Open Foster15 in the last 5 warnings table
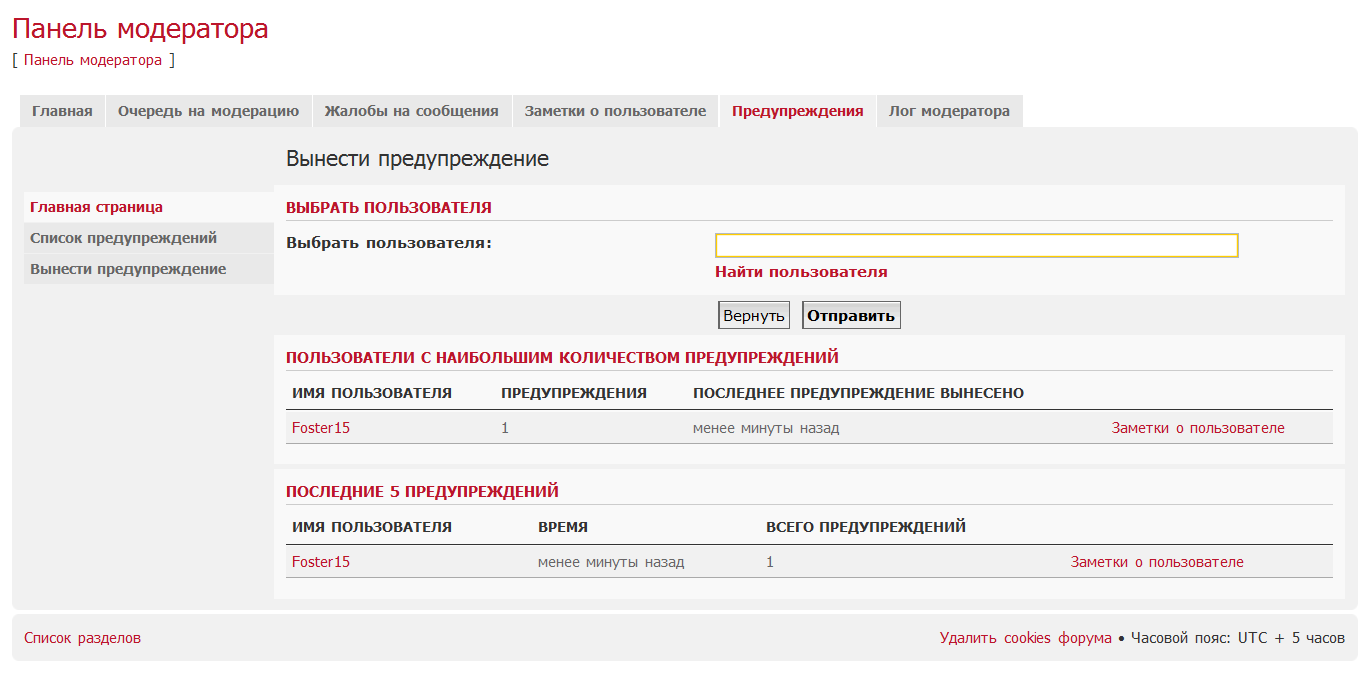 click(x=321, y=562)
